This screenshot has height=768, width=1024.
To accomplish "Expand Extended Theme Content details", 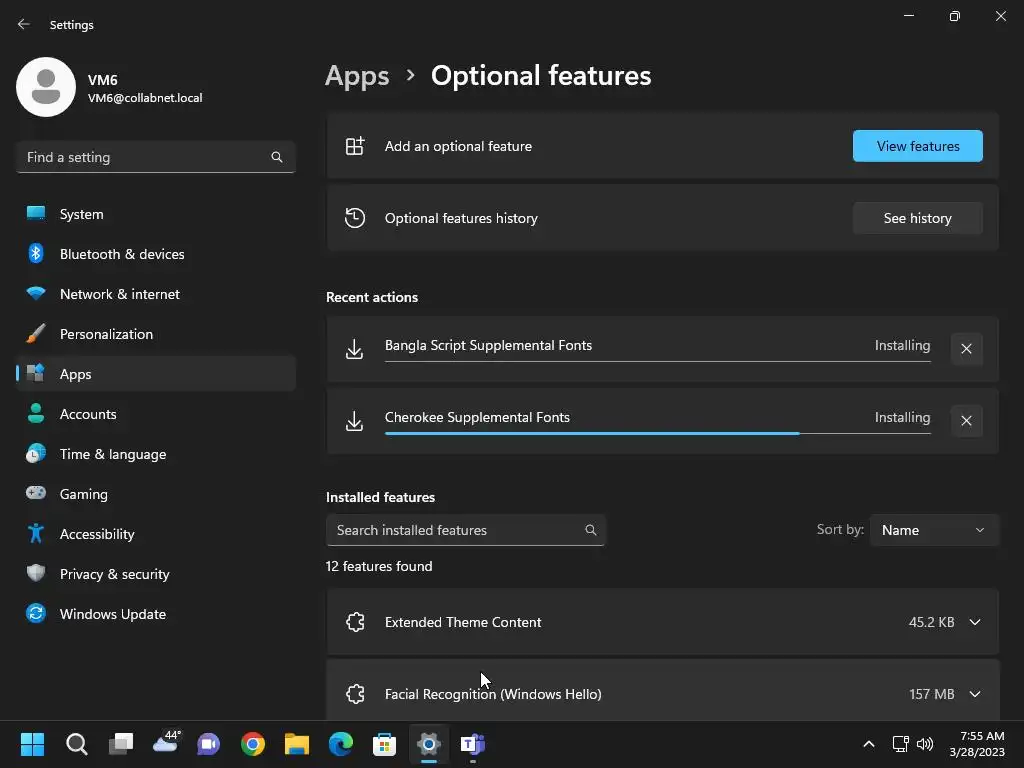I will (974, 622).
